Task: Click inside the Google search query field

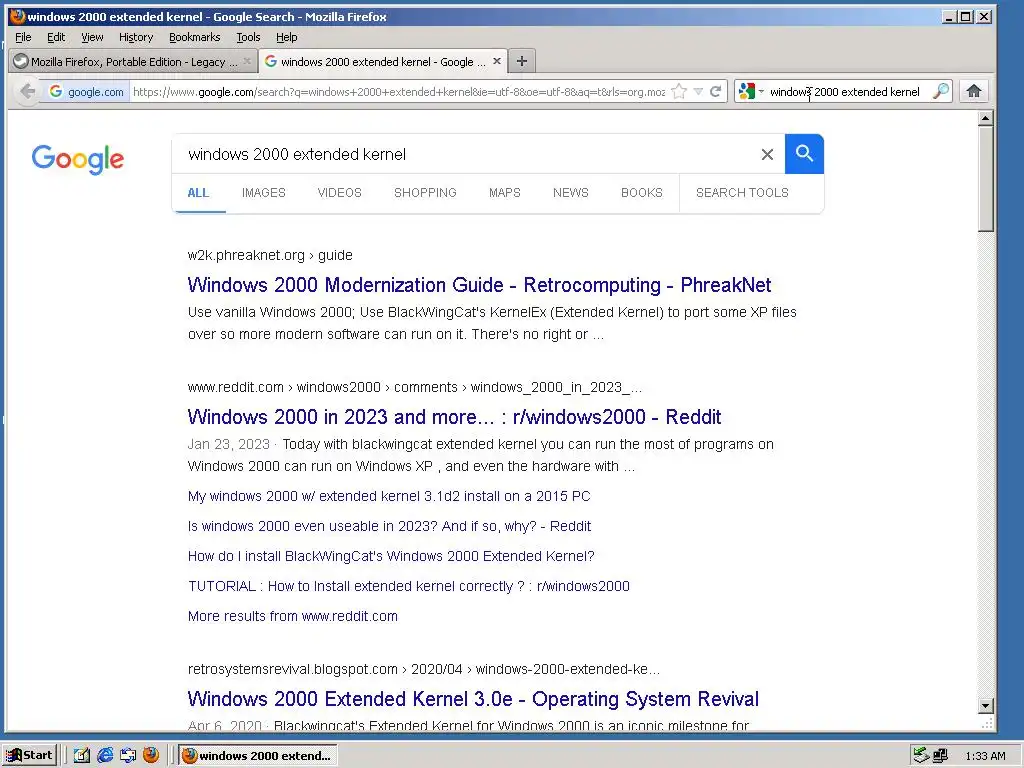Action: click(464, 154)
